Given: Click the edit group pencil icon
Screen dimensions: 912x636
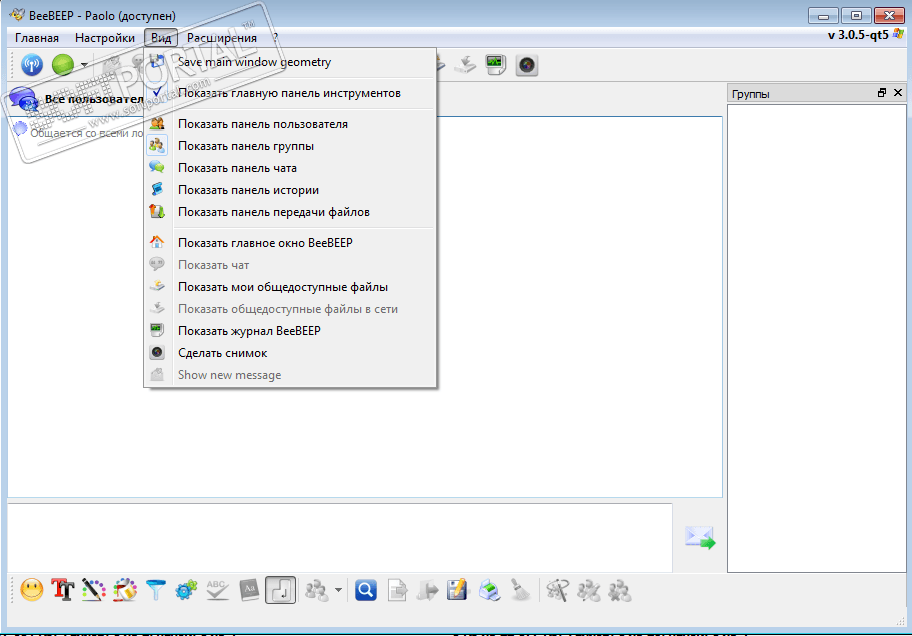Looking at the screenshot, I should point(589,590).
